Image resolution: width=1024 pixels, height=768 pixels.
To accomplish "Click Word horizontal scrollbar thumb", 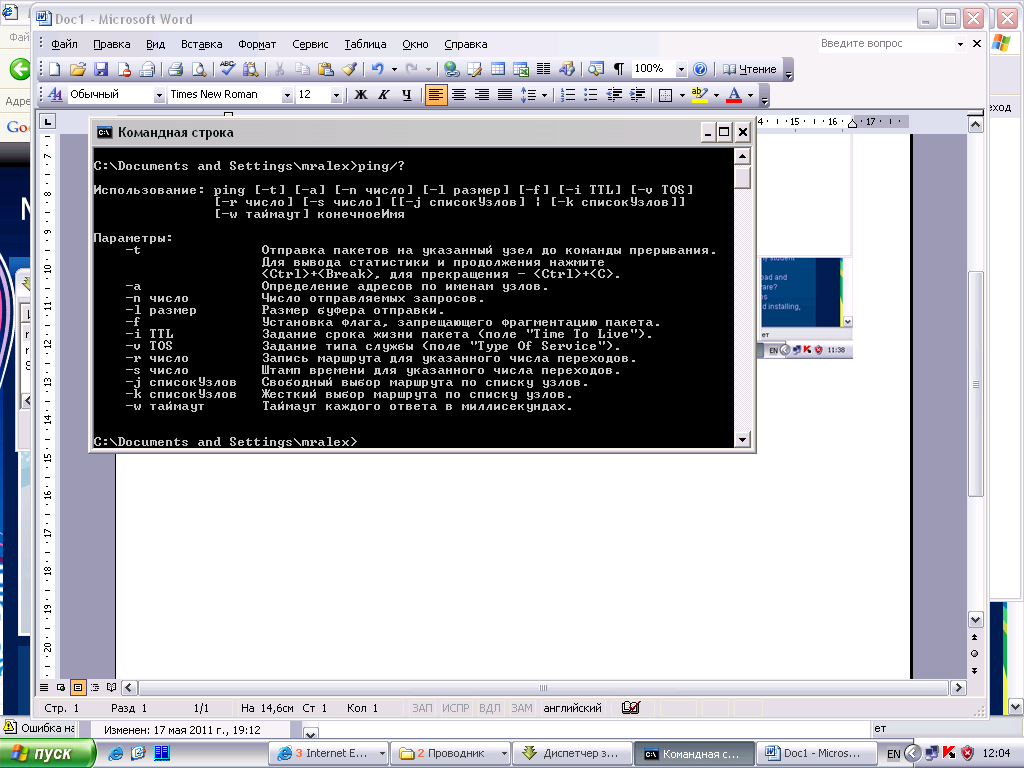I will [543, 687].
